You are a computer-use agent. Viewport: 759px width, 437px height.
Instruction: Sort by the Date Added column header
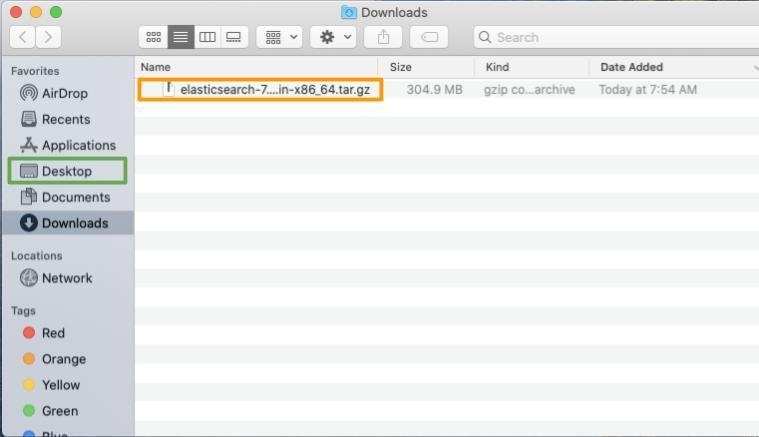(x=632, y=67)
